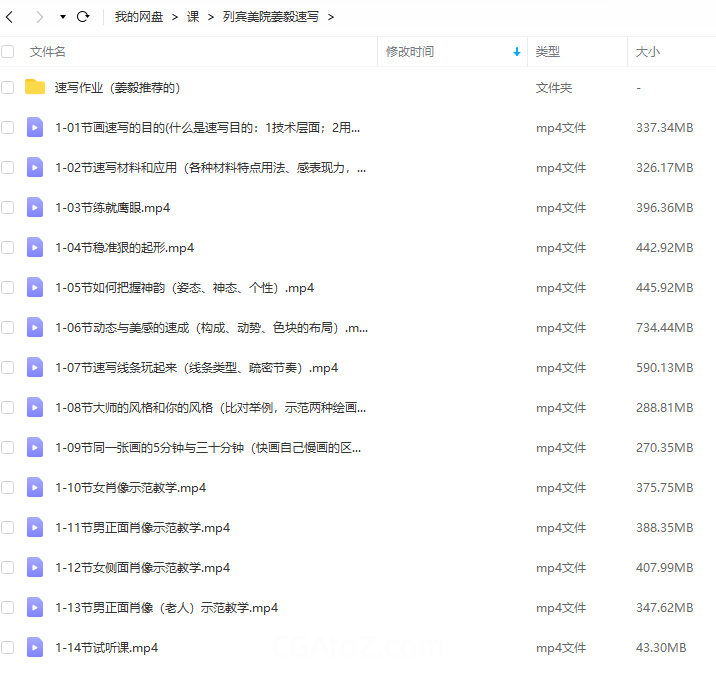The height and width of the screenshot is (677, 716).
Task: Click video icon for 1-14节试听课.mp4
Action: tap(35, 647)
